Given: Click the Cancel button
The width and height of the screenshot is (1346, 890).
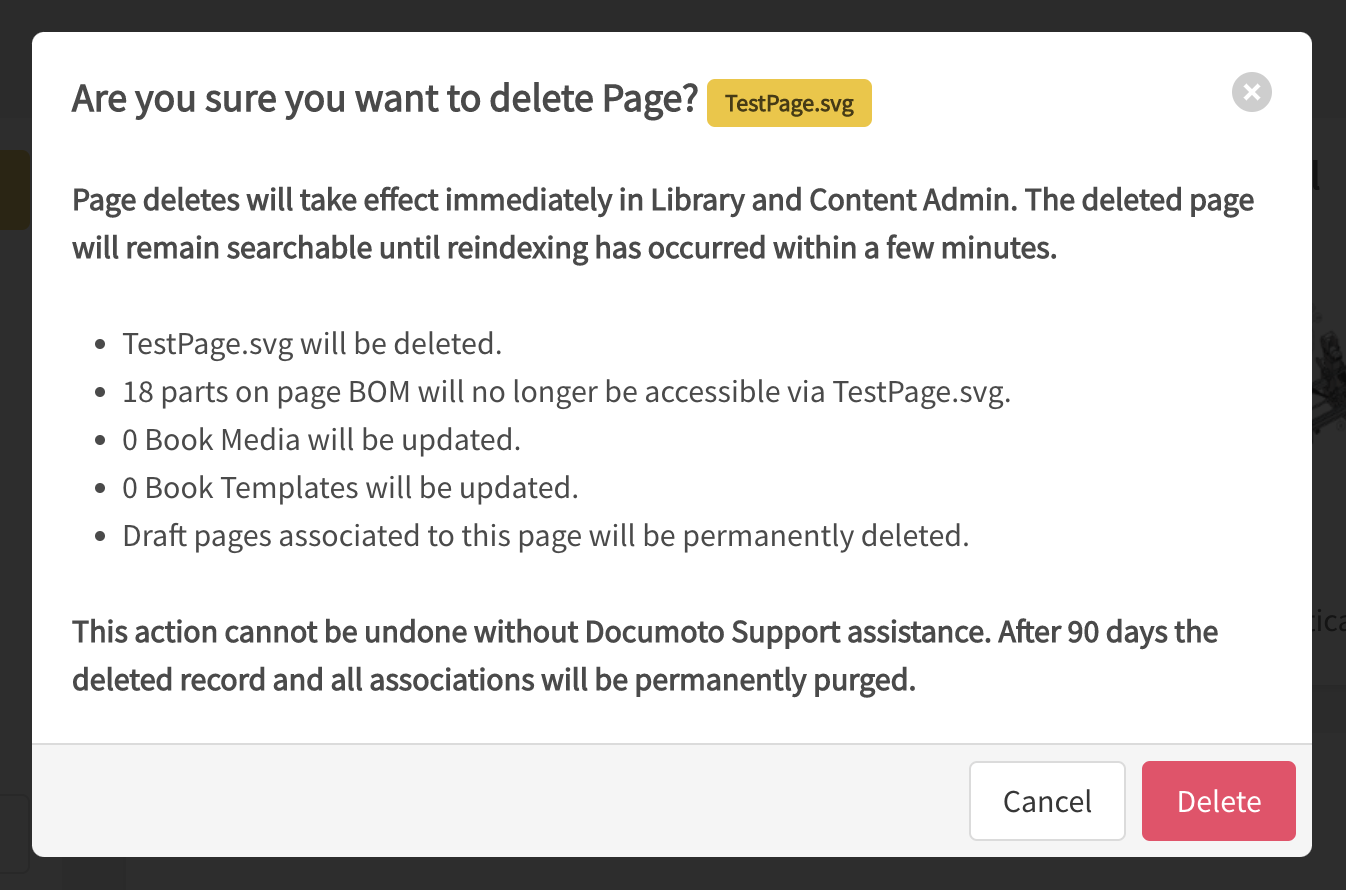Looking at the screenshot, I should [1047, 801].
